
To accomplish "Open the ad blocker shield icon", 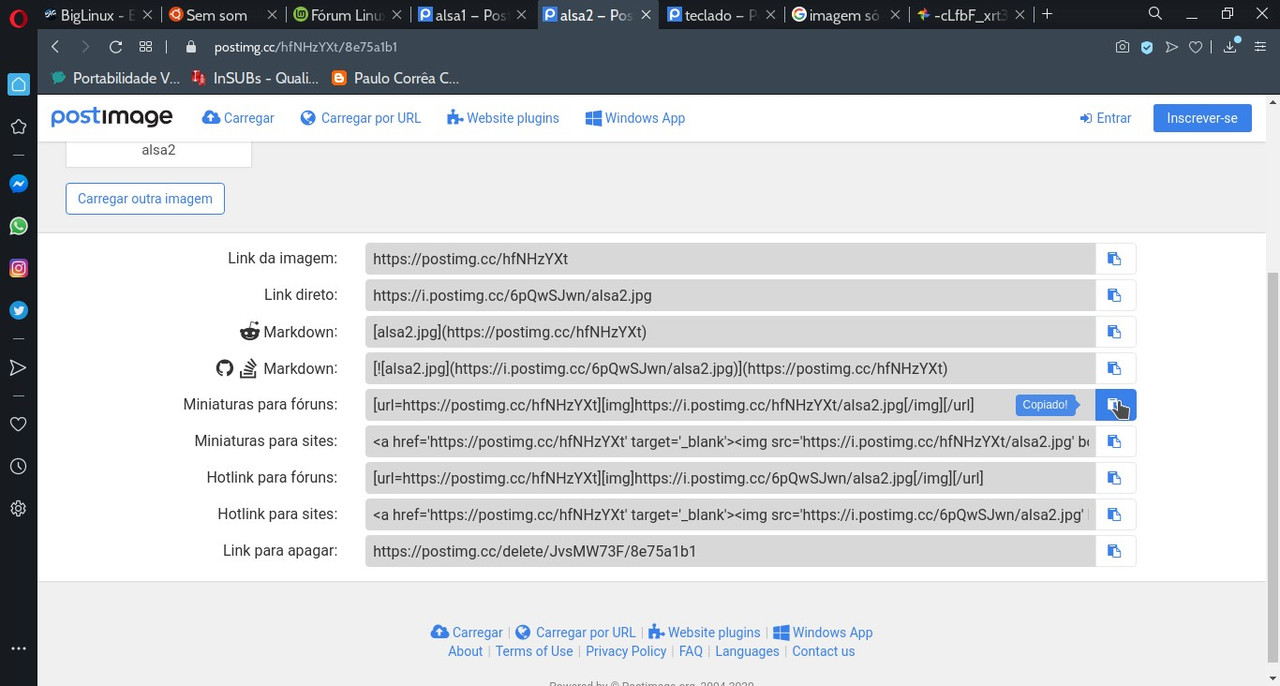I will 1147,47.
